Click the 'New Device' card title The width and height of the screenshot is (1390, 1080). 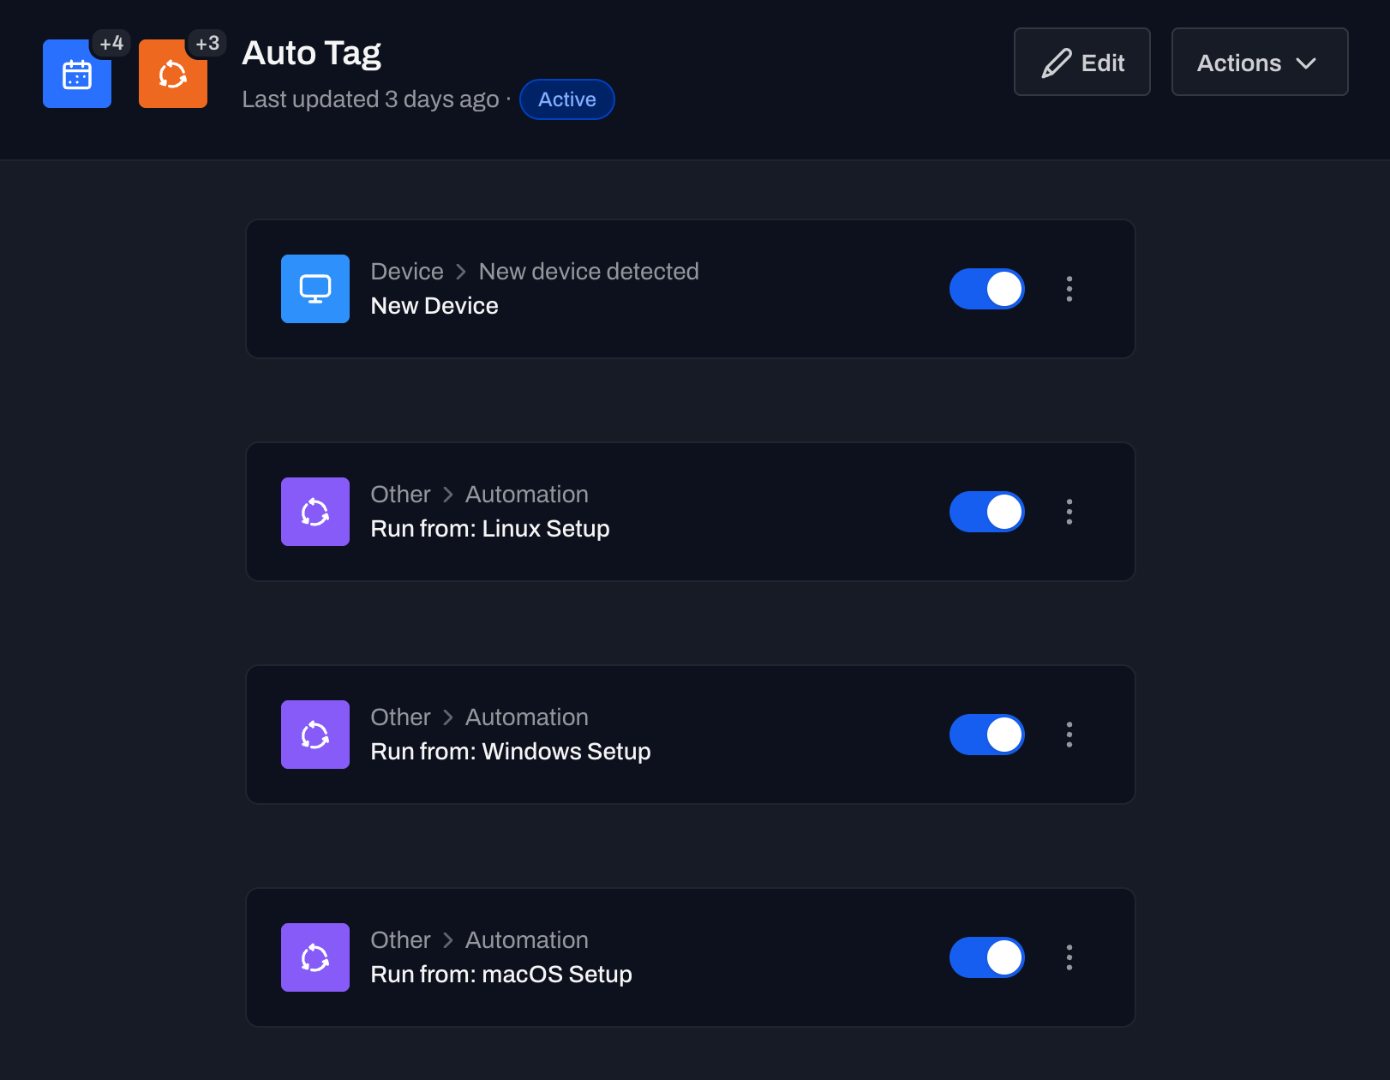coord(434,306)
